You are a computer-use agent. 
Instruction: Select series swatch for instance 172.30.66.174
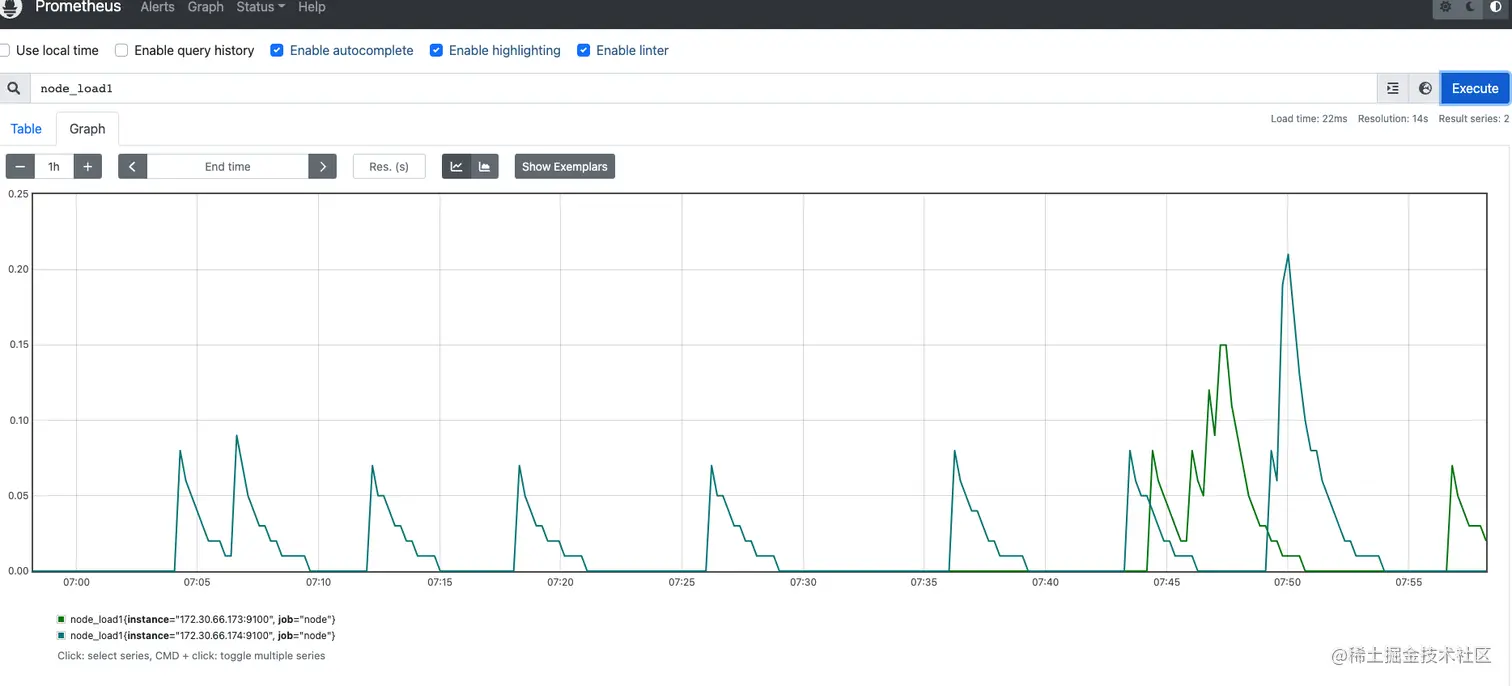pyautogui.click(x=61, y=636)
